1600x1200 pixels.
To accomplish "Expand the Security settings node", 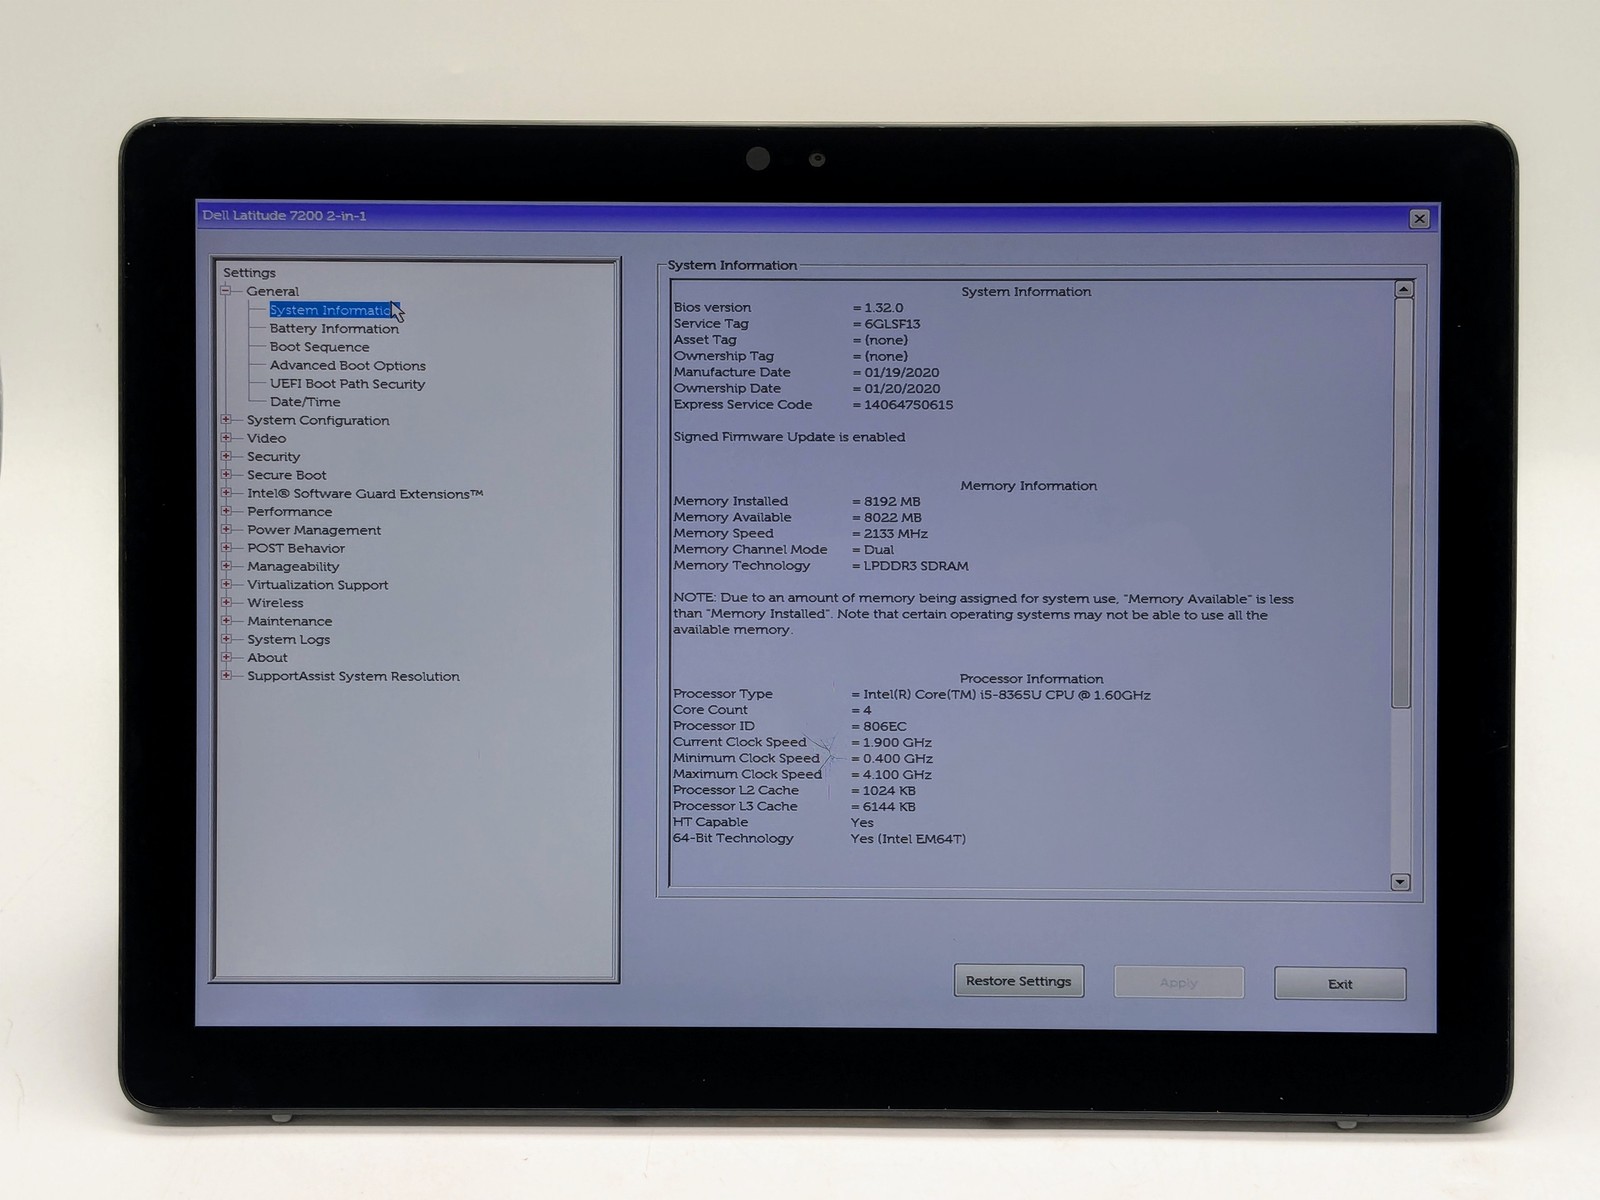I will point(226,456).
